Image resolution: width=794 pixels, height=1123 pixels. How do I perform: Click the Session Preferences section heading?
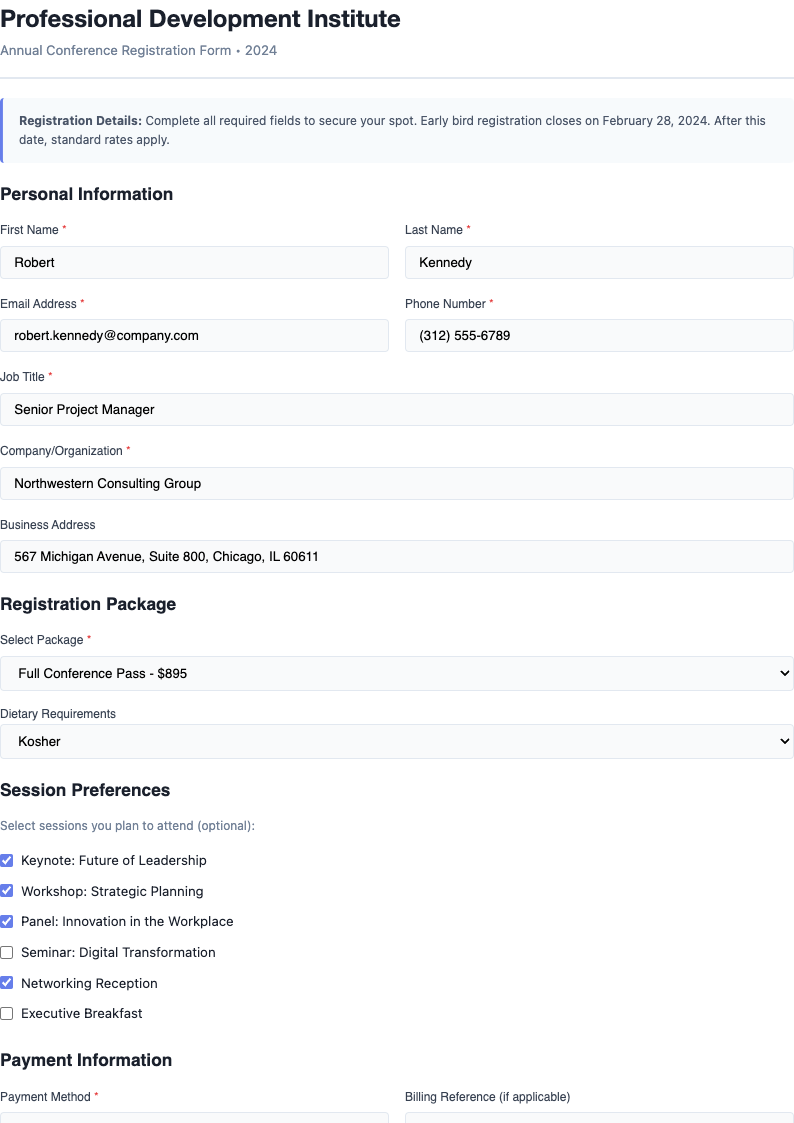pos(86,790)
